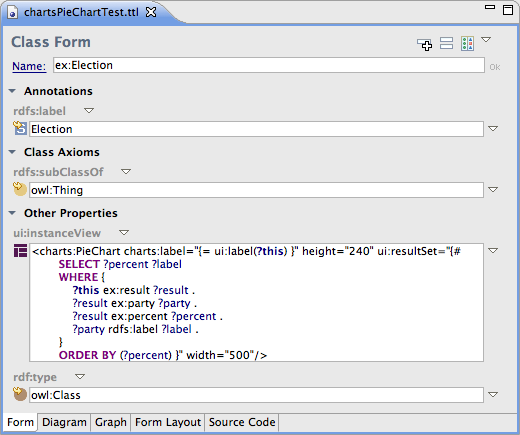Click the rdfs:subClassOf property name
Screen dimensions: 520x435
pyautogui.click(x=58, y=172)
